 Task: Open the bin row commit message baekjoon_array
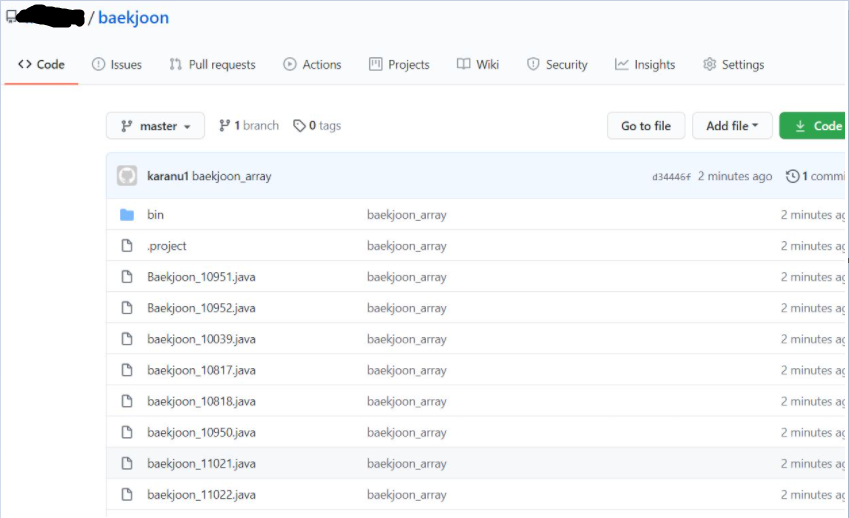click(x=407, y=215)
